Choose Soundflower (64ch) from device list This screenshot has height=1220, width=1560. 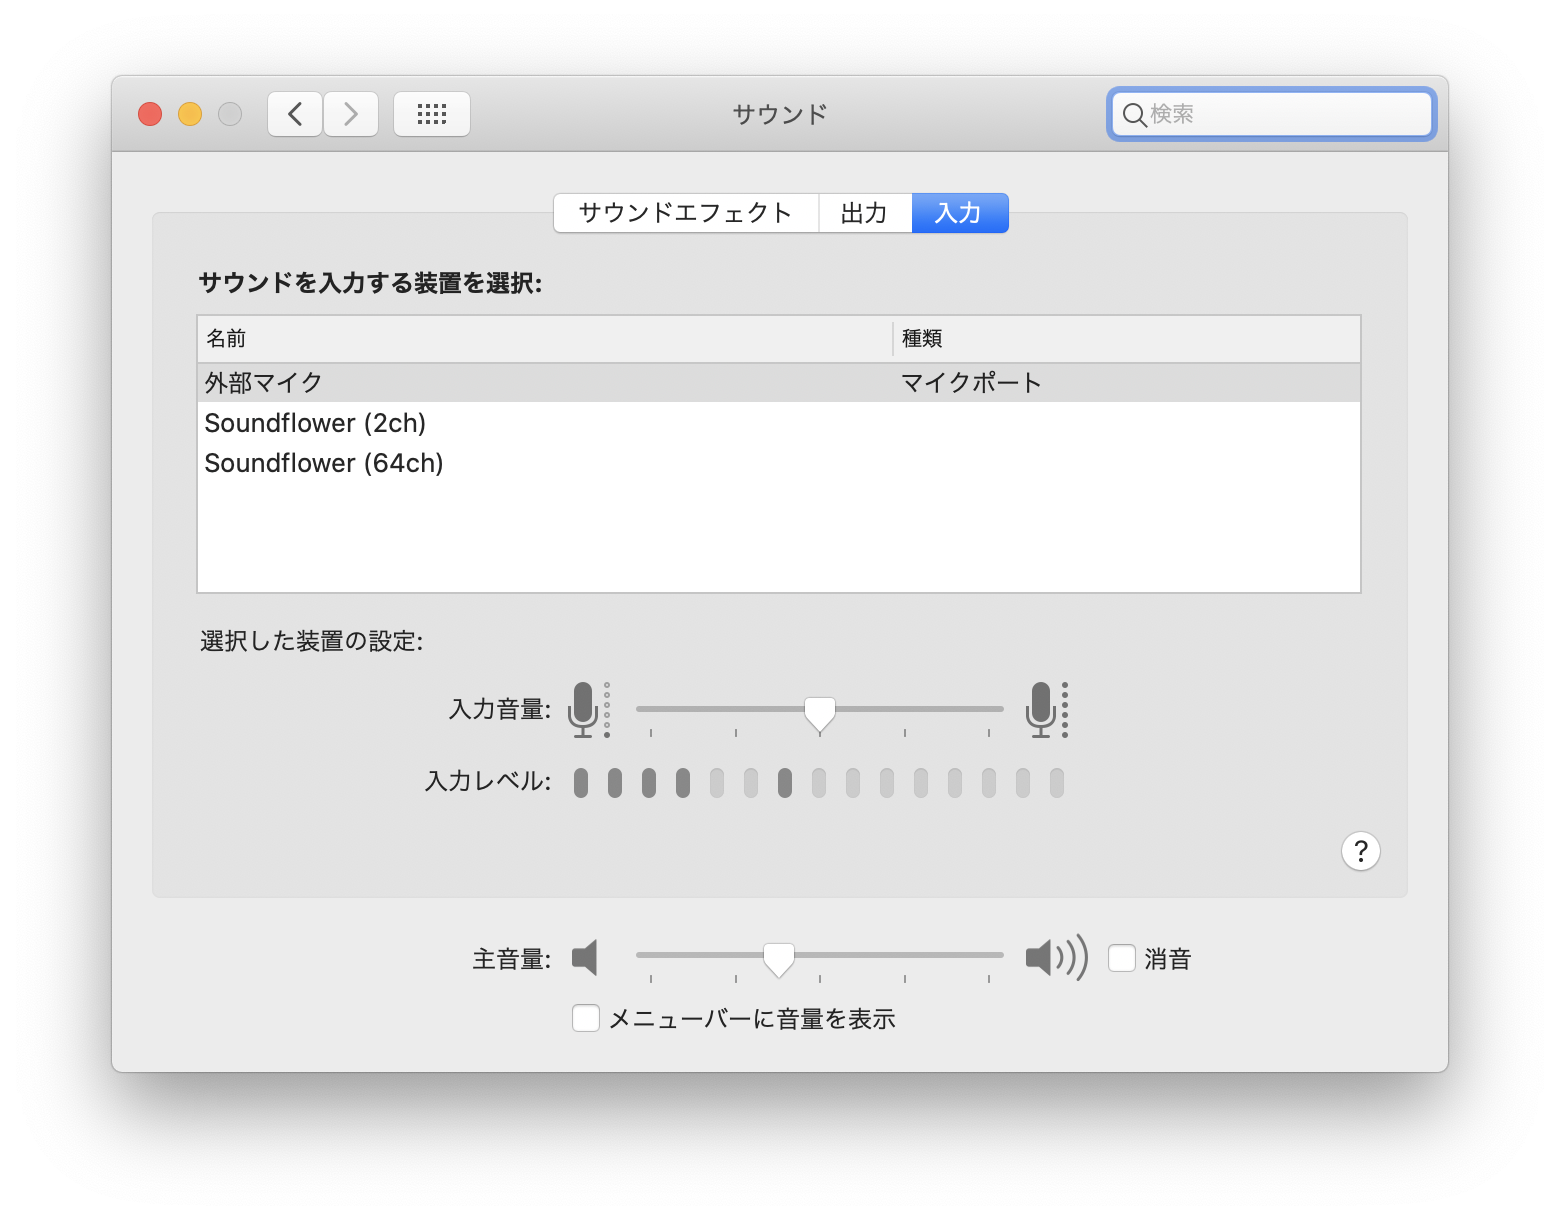coord(324,463)
